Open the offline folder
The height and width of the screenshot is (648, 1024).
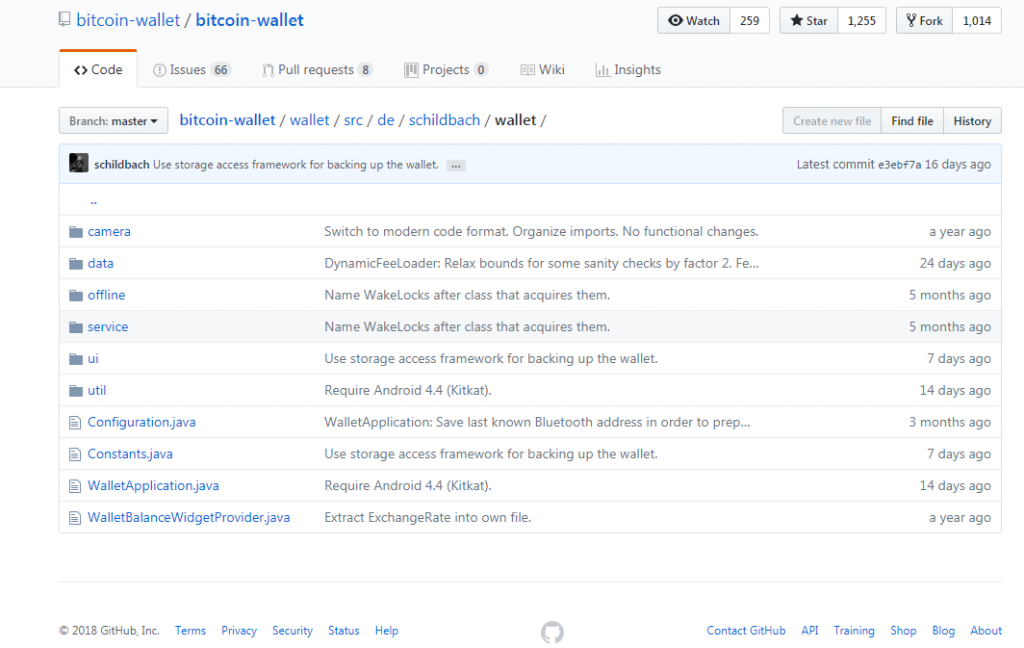106,295
